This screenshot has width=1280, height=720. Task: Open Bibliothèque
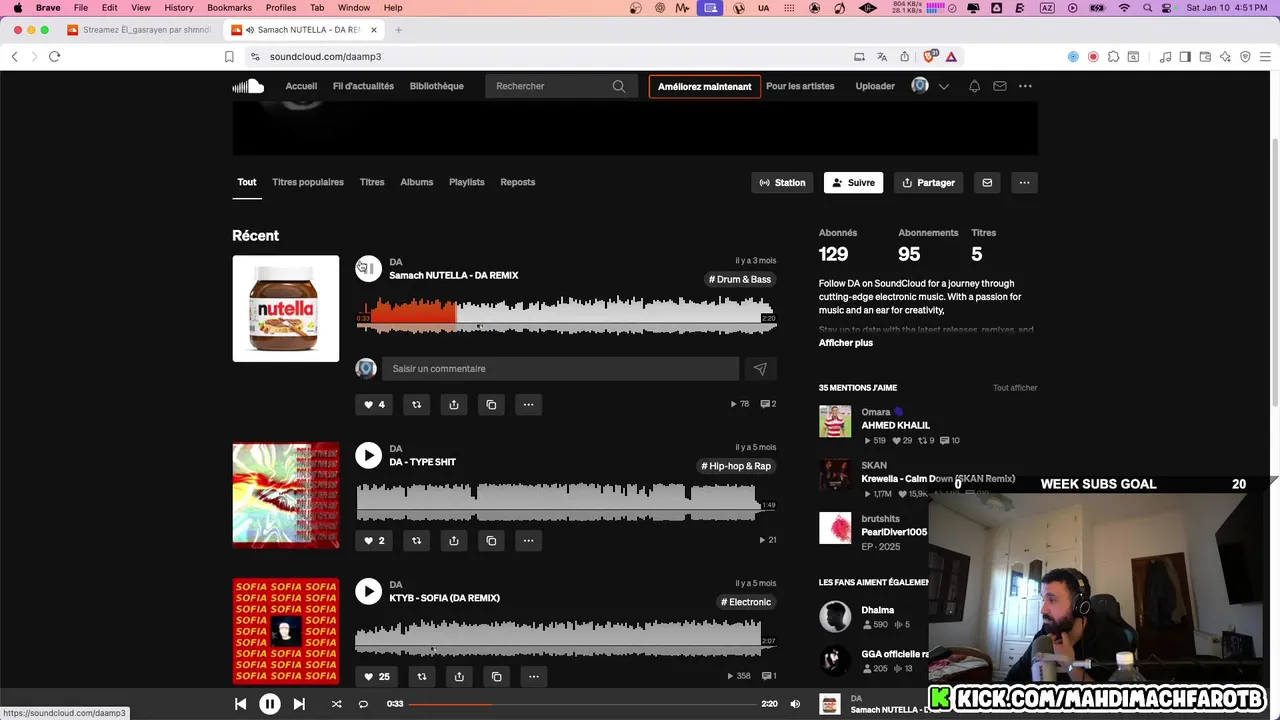437,86
